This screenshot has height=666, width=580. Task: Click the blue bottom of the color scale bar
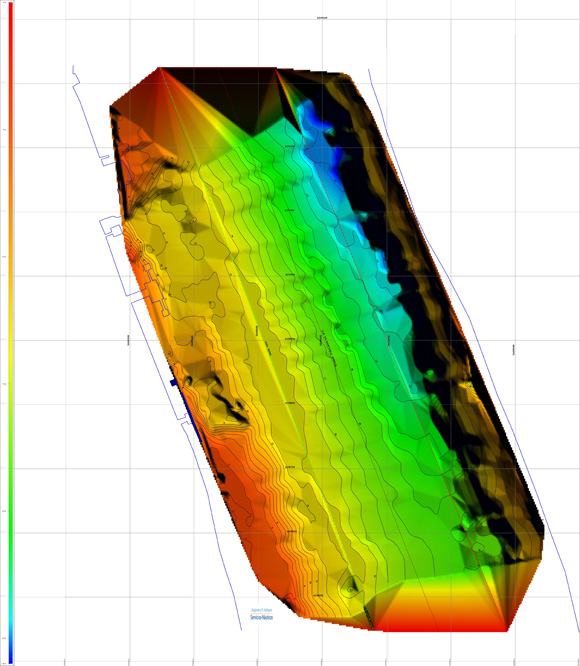click(x=11, y=652)
